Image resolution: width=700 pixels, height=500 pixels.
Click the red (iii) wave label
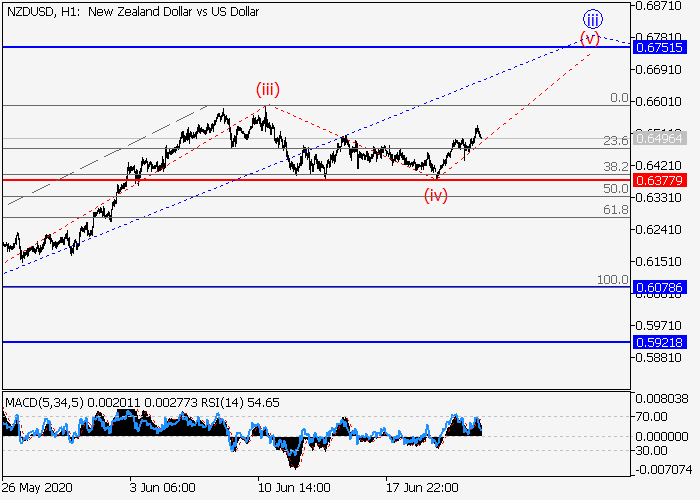[x=265, y=90]
